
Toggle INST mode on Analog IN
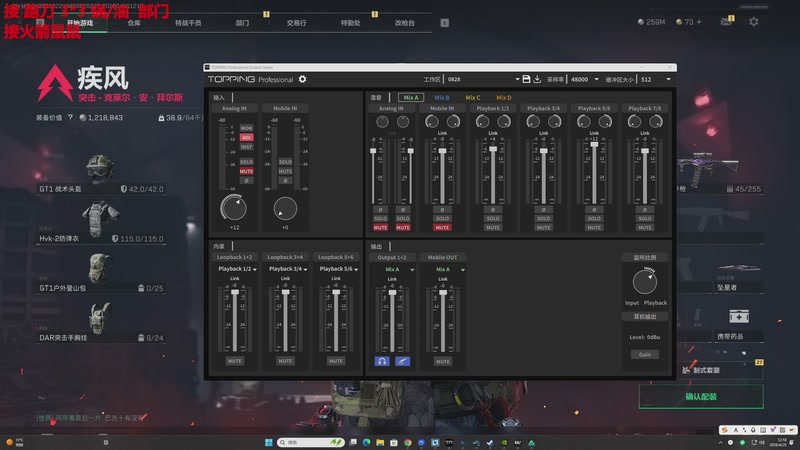tap(246, 146)
